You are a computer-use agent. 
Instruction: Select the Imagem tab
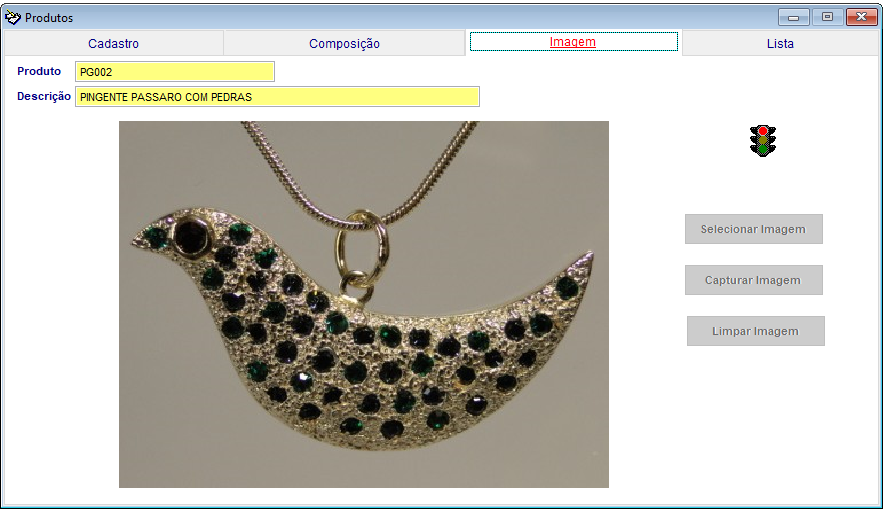(x=573, y=42)
